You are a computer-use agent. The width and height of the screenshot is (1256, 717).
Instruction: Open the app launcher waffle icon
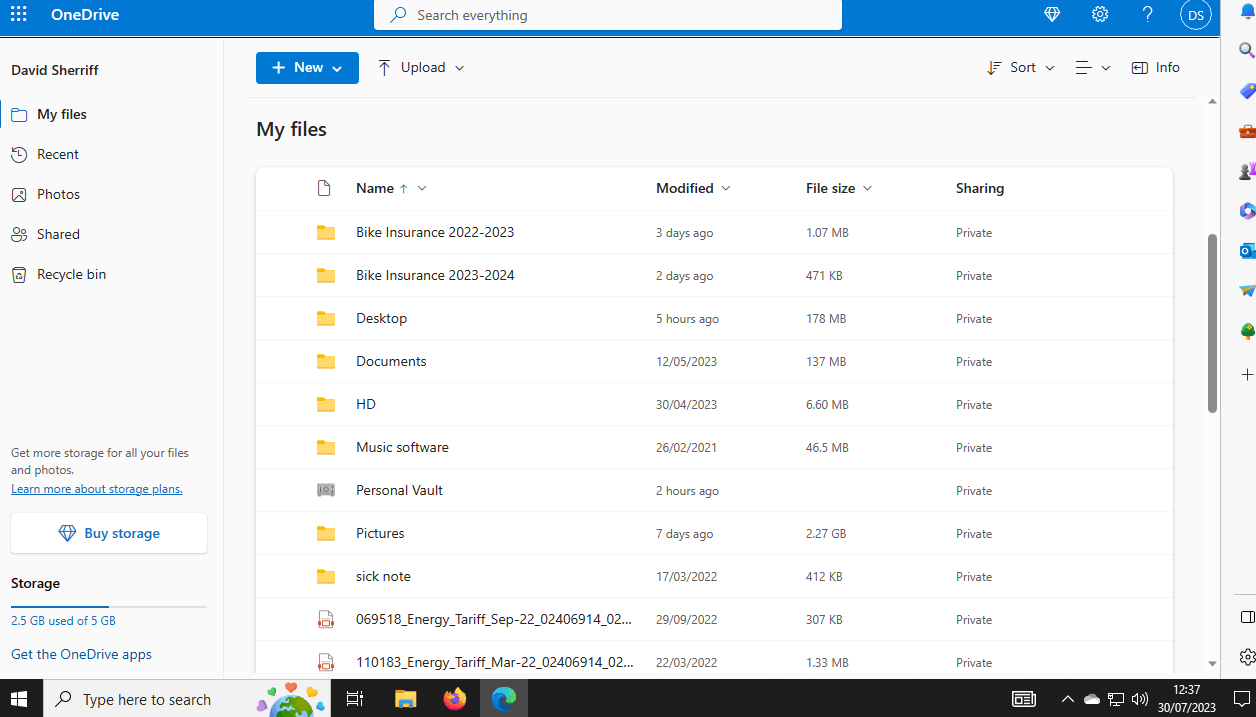[18, 14]
